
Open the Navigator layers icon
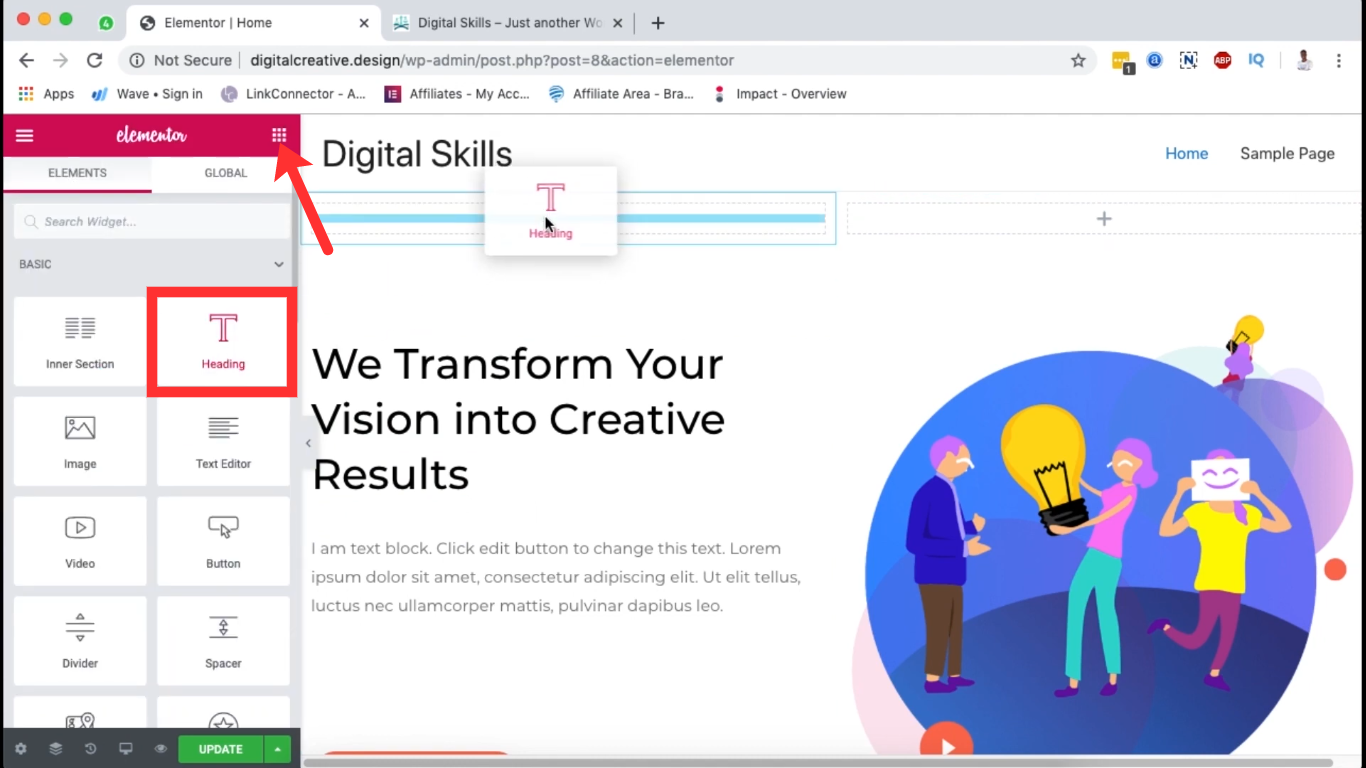[x=55, y=749]
